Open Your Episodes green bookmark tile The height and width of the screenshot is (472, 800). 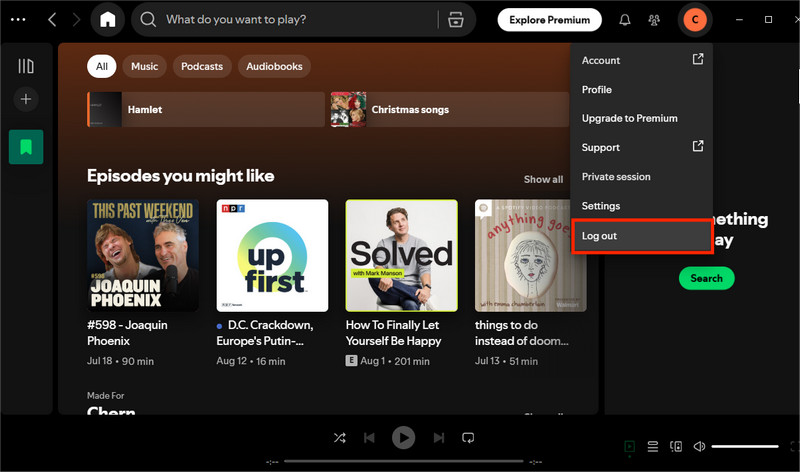[x=26, y=147]
